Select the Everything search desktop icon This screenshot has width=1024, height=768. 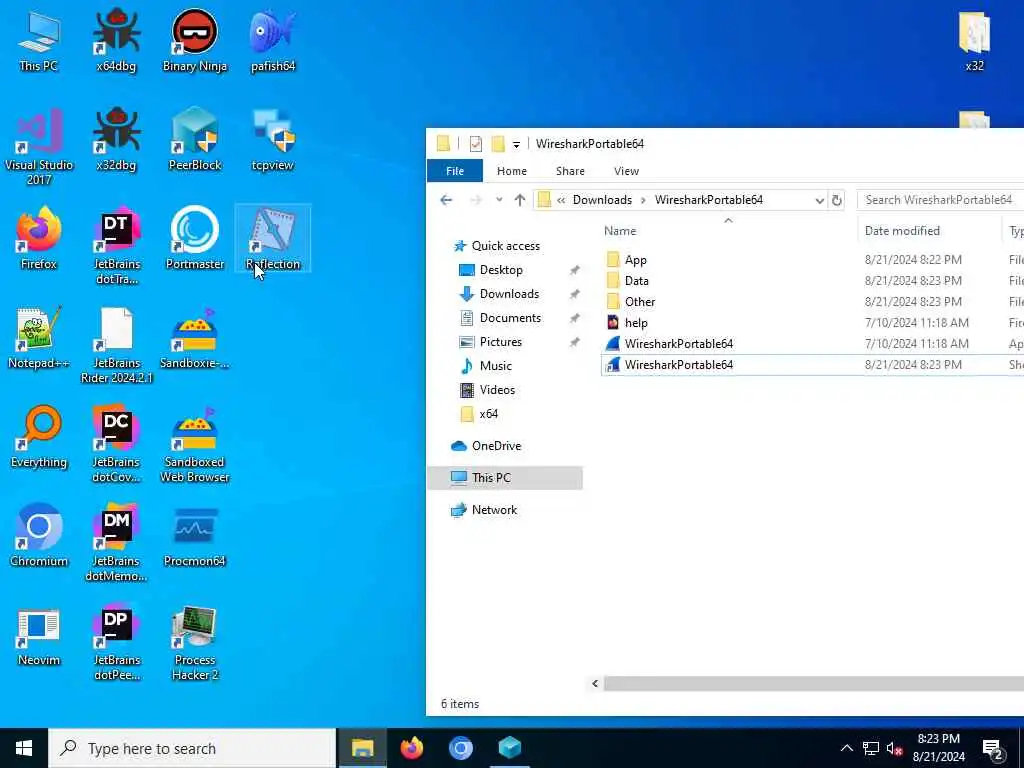39,437
